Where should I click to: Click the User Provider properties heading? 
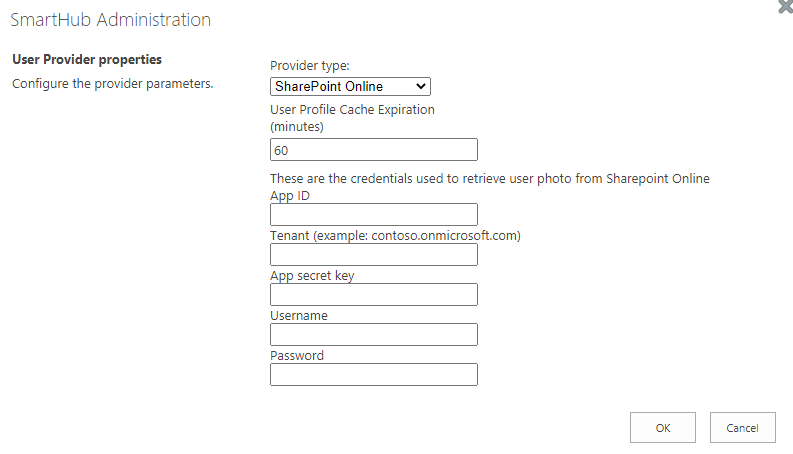(87, 60)
